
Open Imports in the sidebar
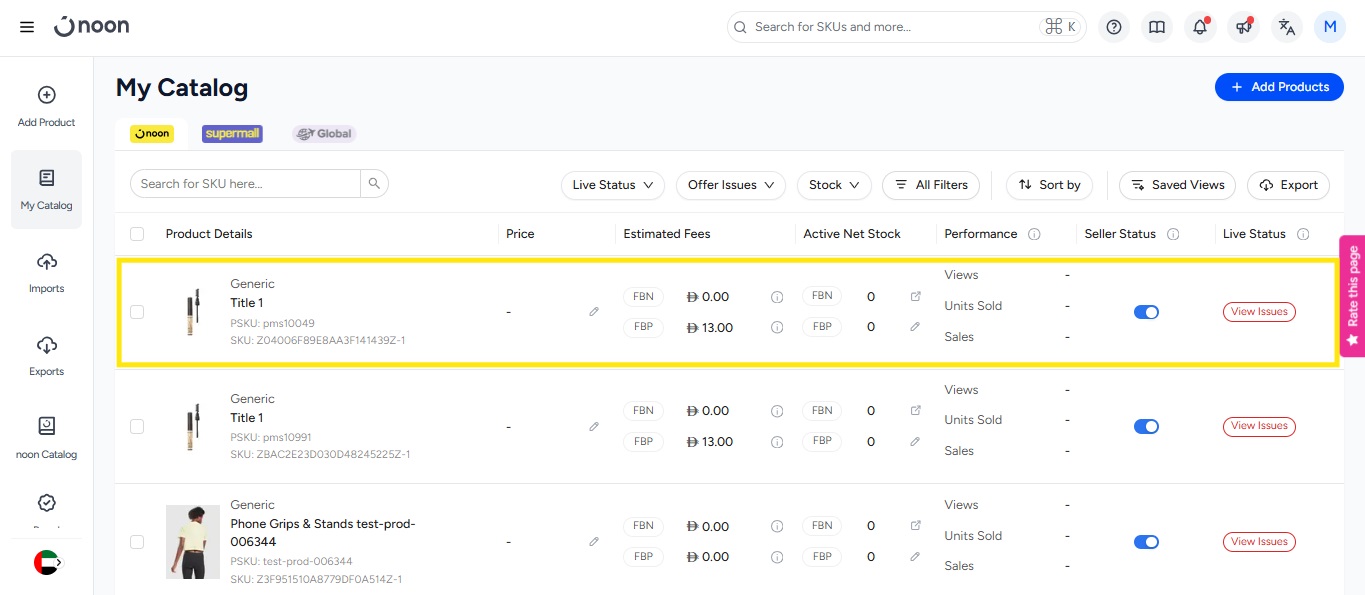pyautogui.click(x=46, y=272)
